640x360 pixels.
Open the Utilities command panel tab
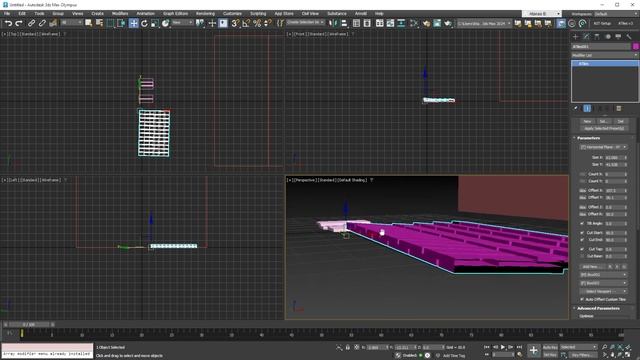[629, 37]
